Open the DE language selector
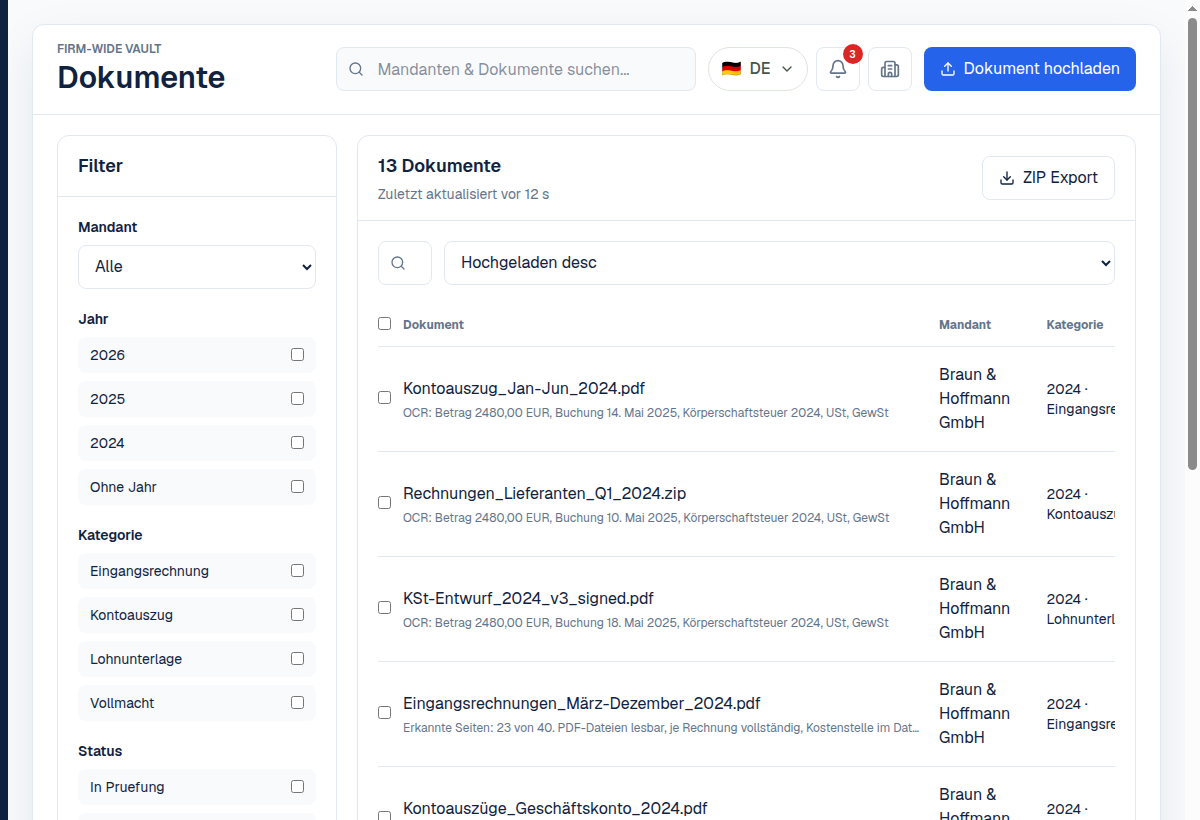The width and height of the screenshot is (1200, 820). pyautogui.click(x=758, y=69)
